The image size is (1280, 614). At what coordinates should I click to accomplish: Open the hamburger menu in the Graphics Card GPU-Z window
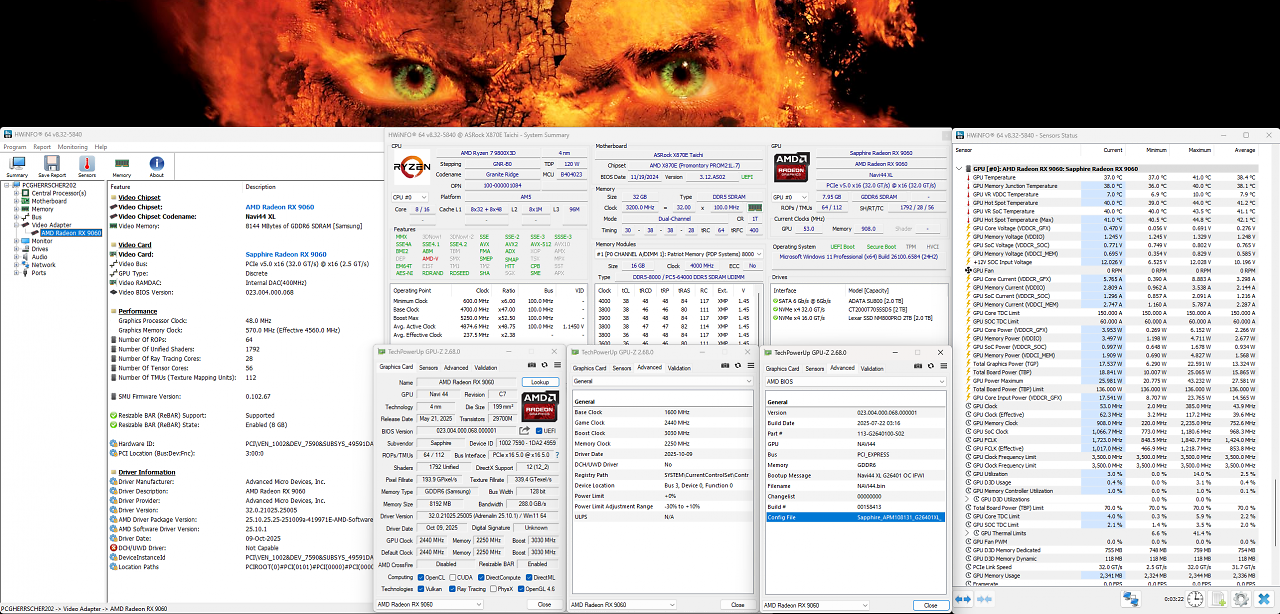(555, 367)
